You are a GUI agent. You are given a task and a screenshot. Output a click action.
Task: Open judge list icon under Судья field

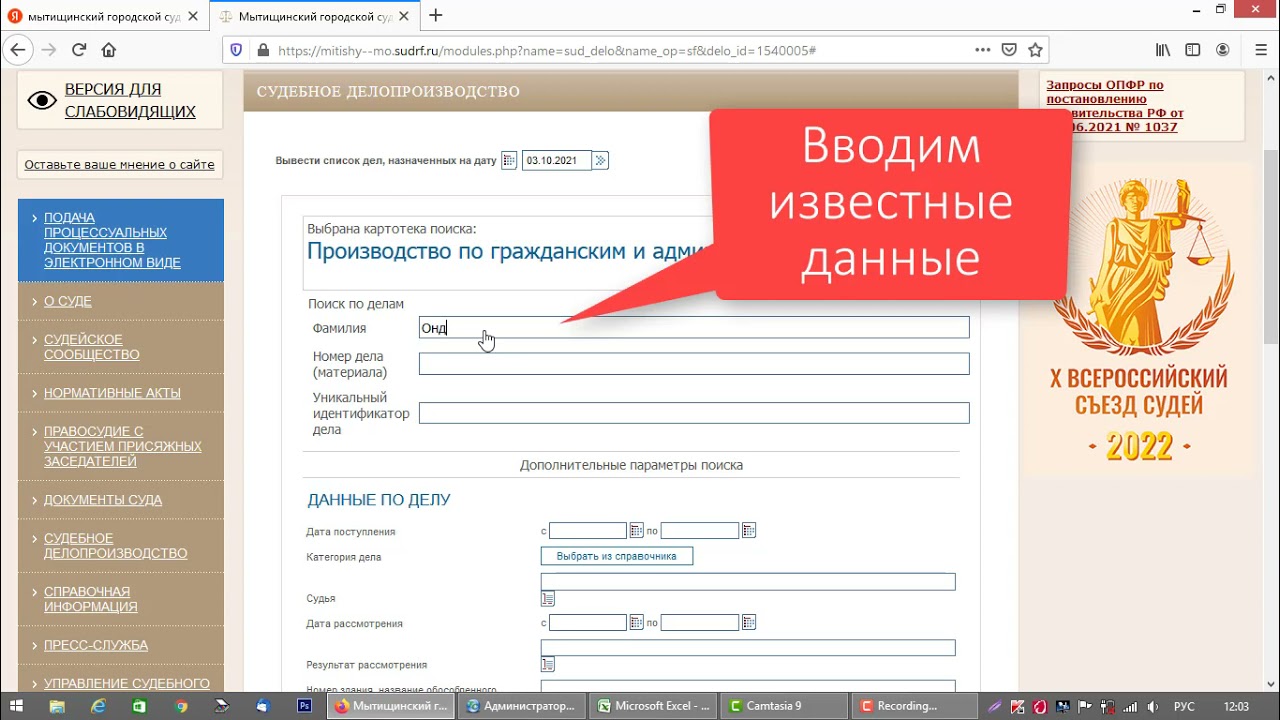click(548, 599)
